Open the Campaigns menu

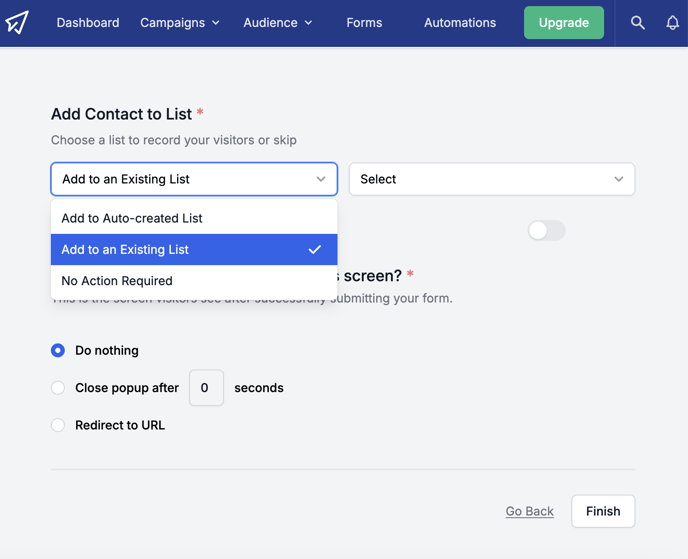180,22
